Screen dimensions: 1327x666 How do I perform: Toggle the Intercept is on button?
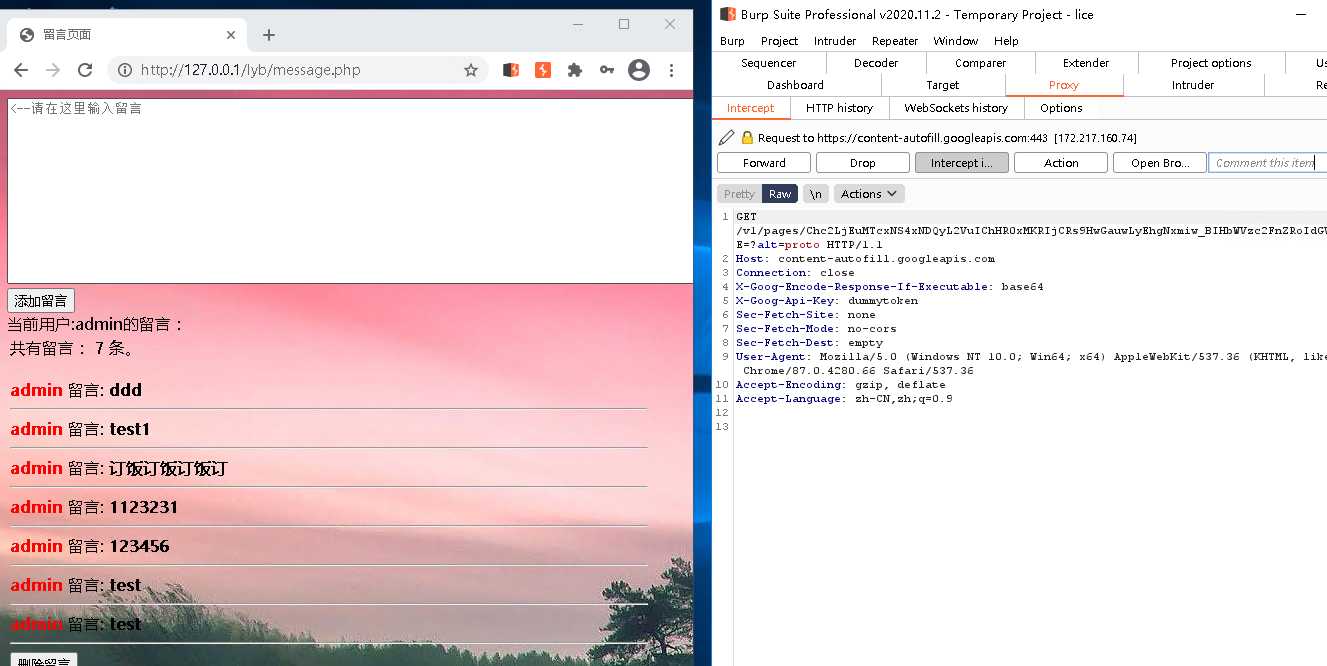coord(962,163)
